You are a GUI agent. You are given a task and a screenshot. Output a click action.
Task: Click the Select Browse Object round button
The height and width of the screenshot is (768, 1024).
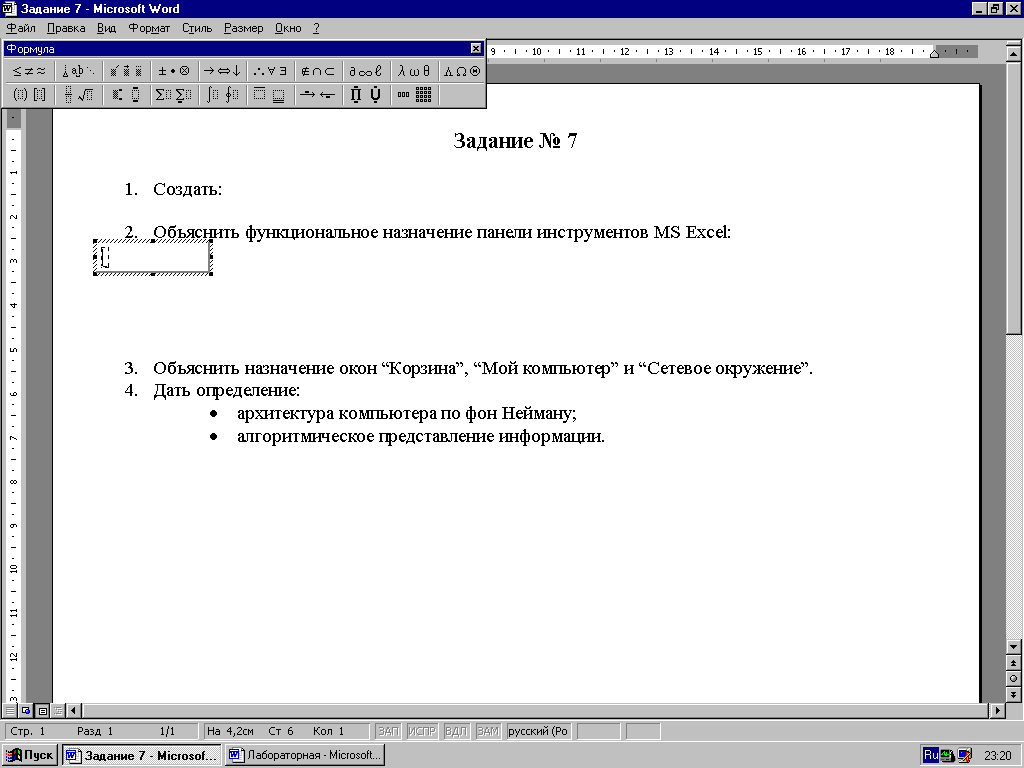[x=1014, y=679]
